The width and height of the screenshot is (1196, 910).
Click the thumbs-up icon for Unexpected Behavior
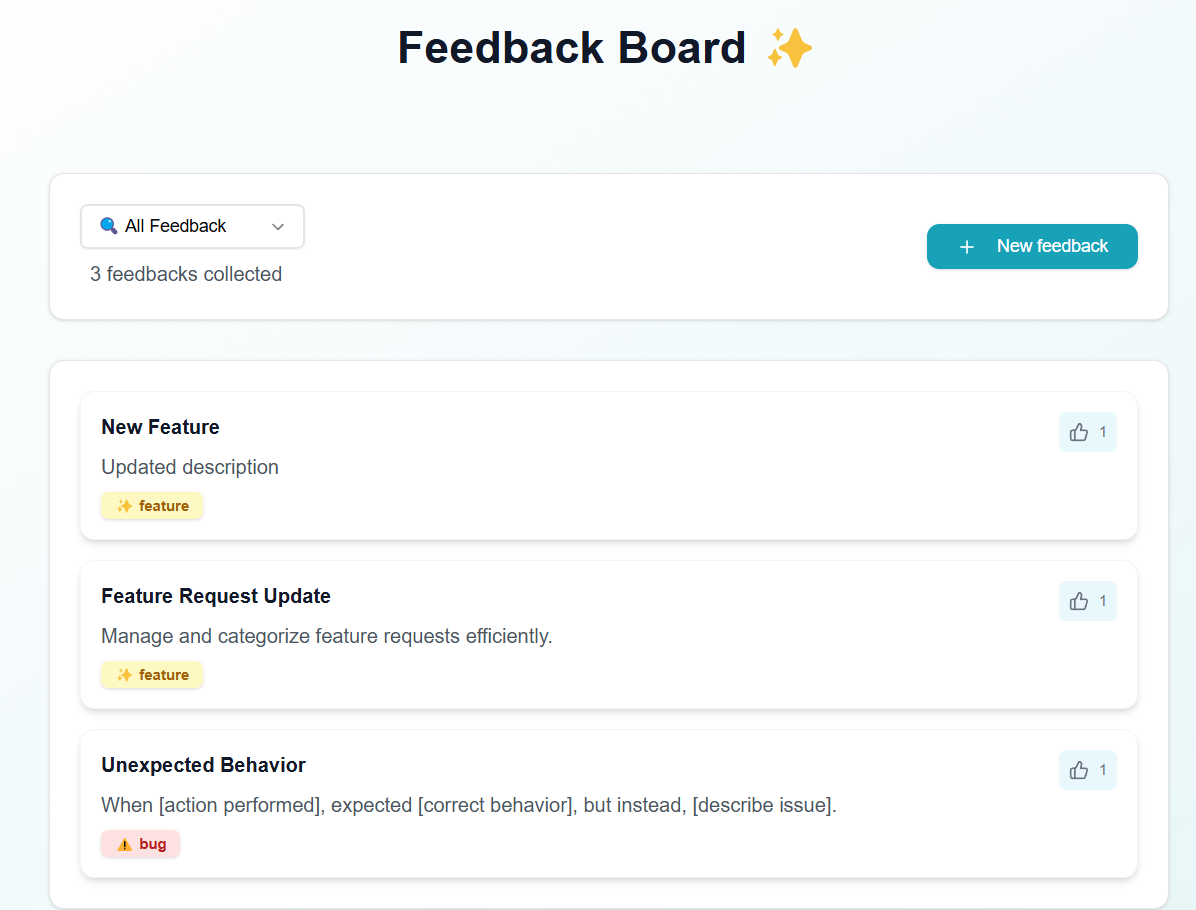click(x=1077, y=769)
